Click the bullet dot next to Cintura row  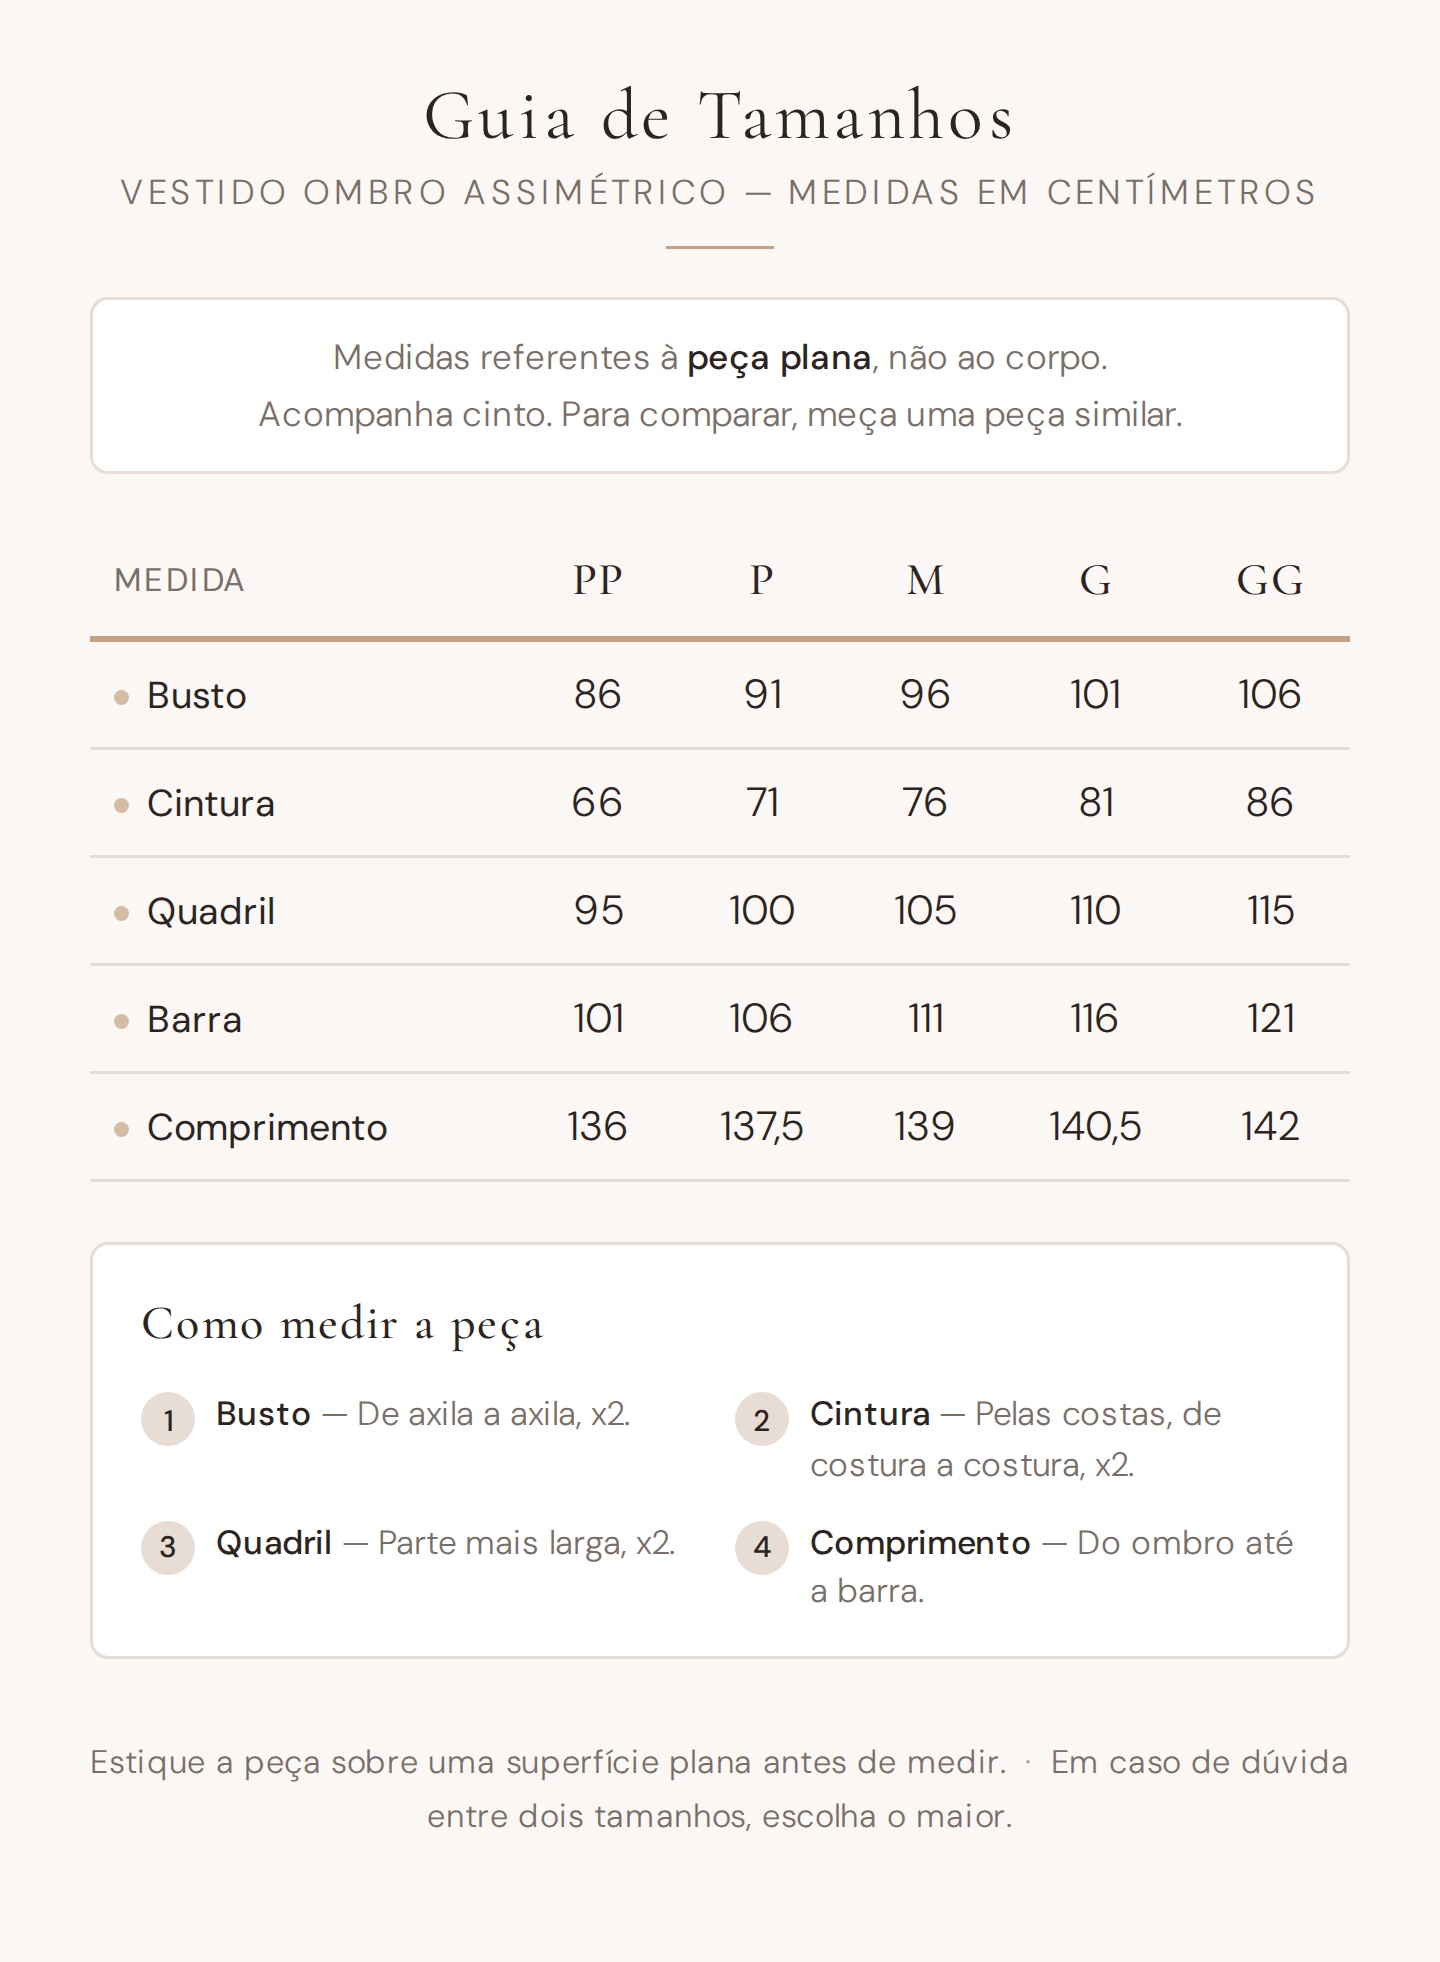(122, 805)
